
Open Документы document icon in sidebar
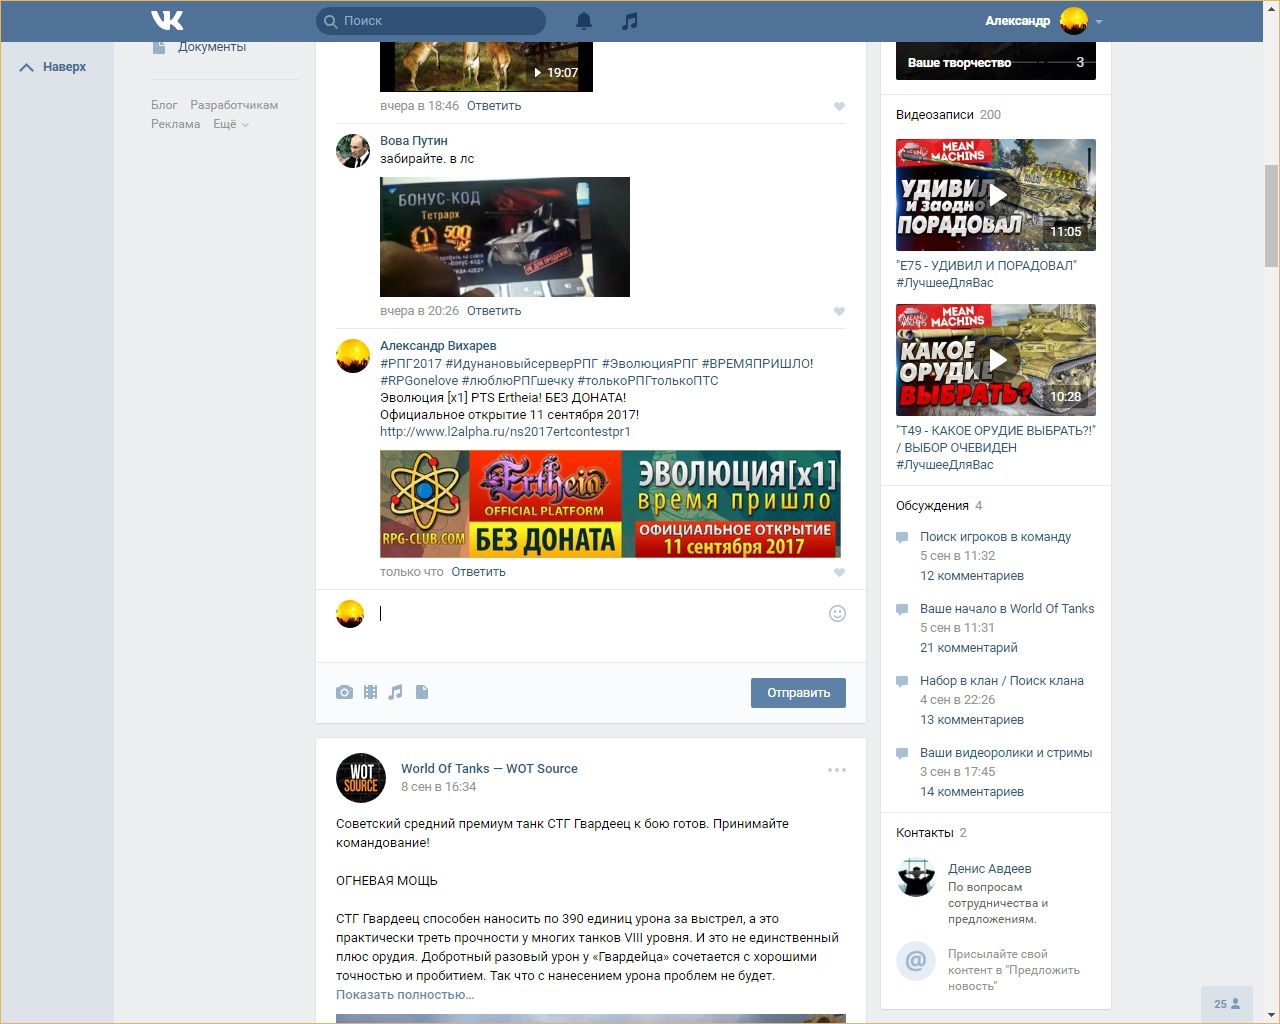click(x=158, y=47)
